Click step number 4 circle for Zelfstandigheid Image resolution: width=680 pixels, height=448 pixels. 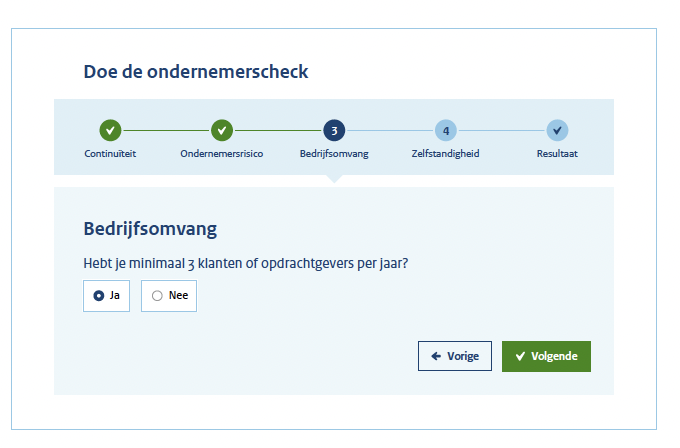click(x=446, y=130)
